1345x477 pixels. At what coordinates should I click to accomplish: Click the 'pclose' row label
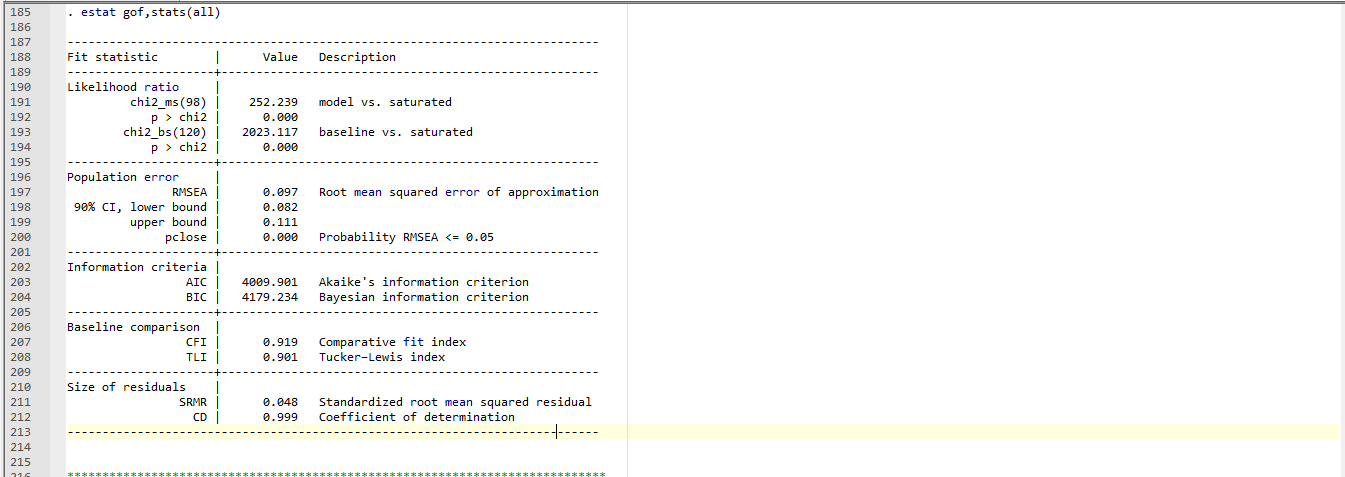(185, 237)
